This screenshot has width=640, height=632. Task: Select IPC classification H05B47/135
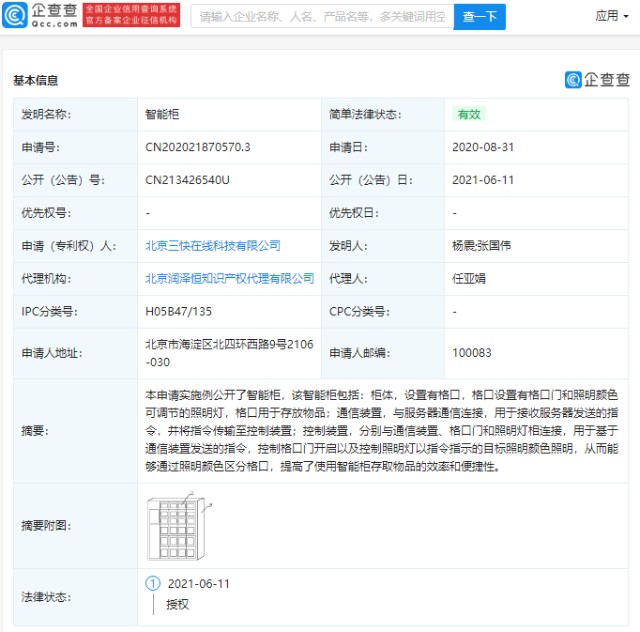[178, 312]
